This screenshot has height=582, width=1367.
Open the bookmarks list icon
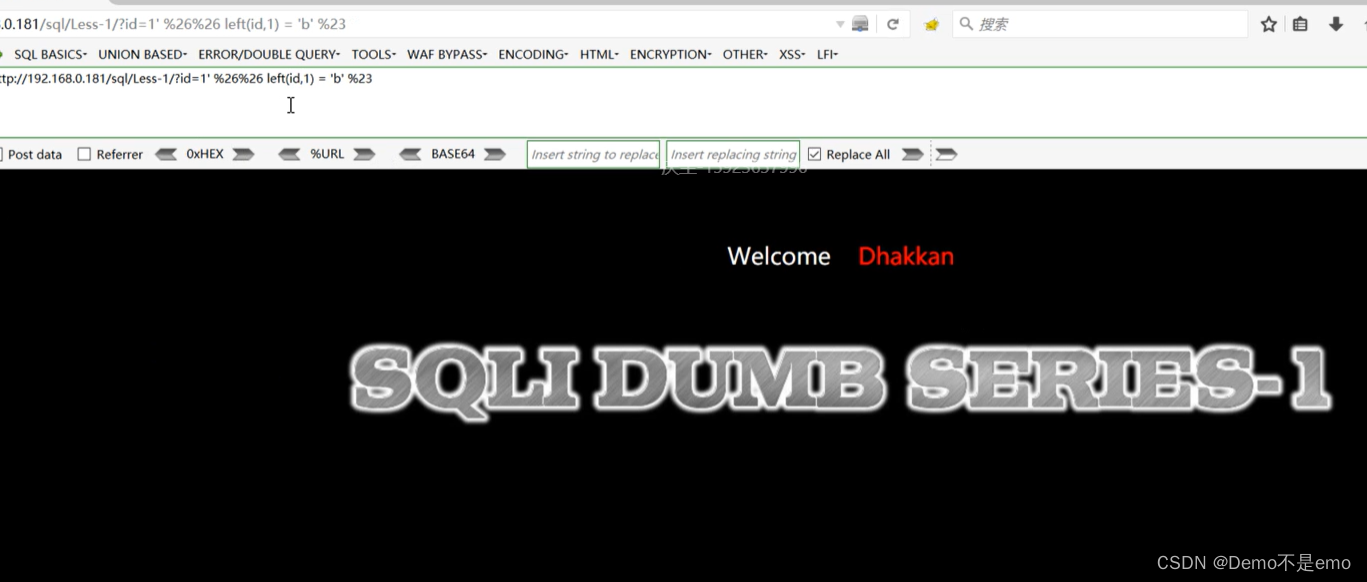pyautogui.click(x=1300, y=24)
